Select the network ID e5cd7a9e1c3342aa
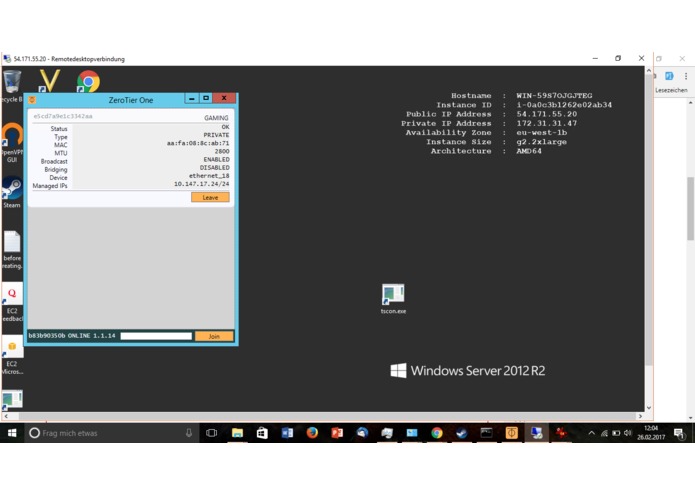Viewport: 695px width, 494px height. click(x=63, y=117)
